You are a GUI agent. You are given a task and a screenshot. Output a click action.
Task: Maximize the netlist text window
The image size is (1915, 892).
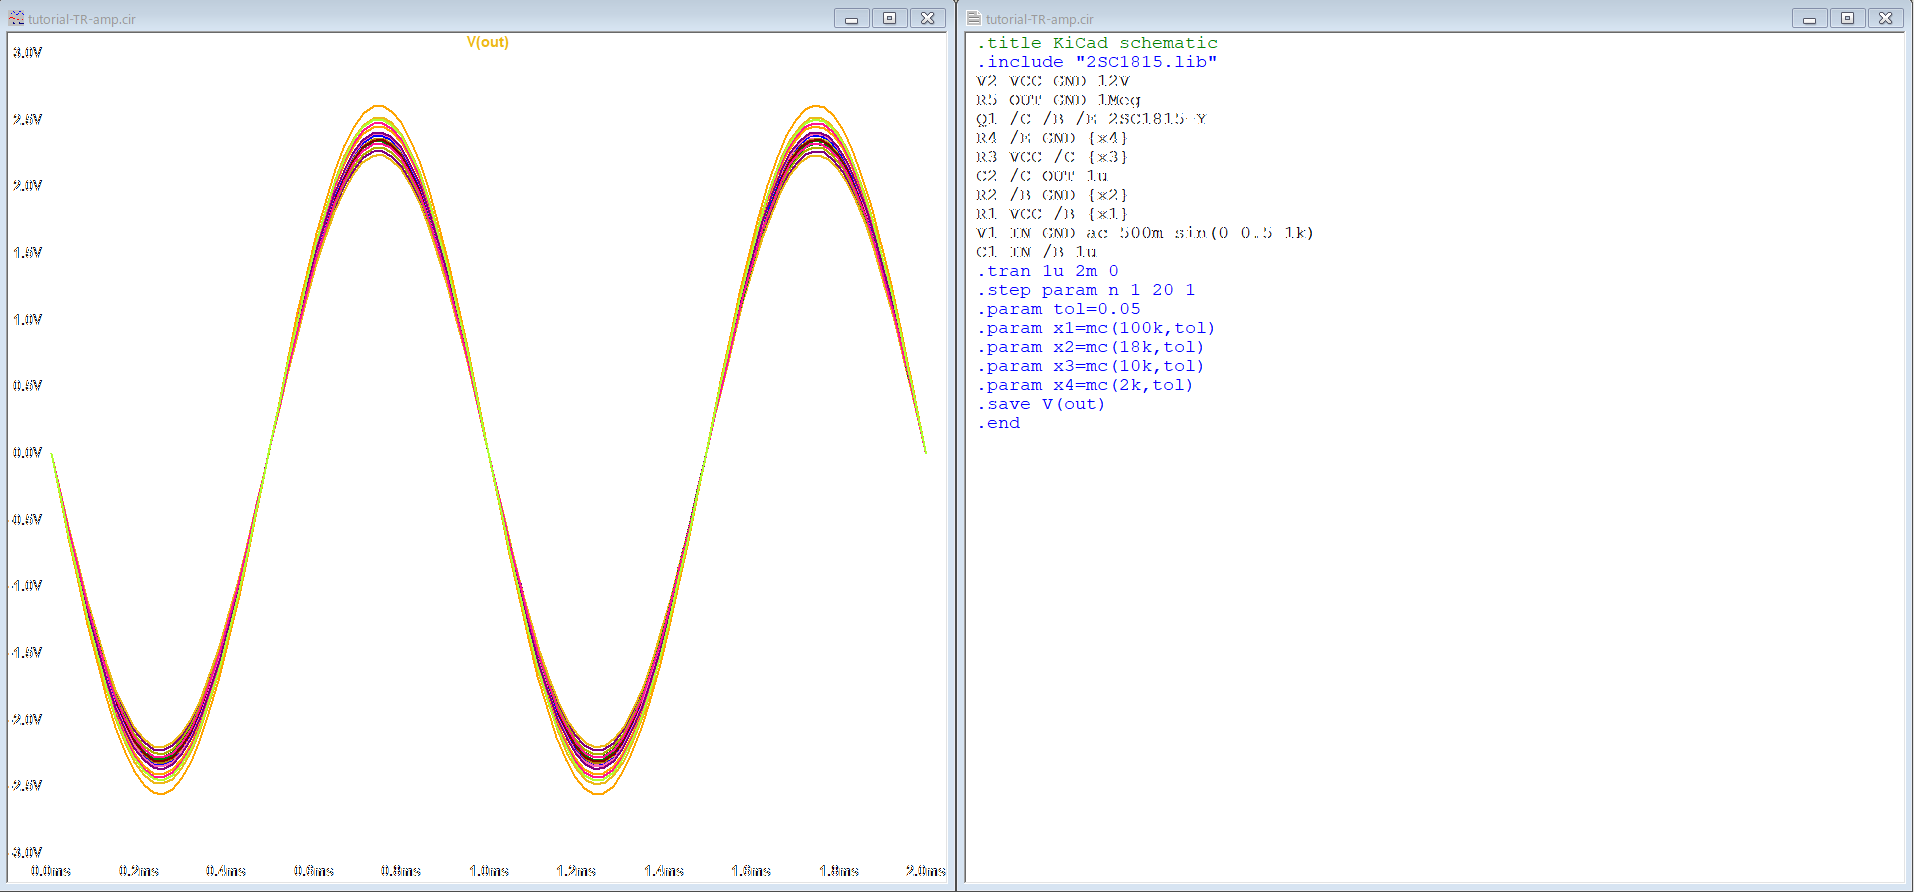[1847, 18]
